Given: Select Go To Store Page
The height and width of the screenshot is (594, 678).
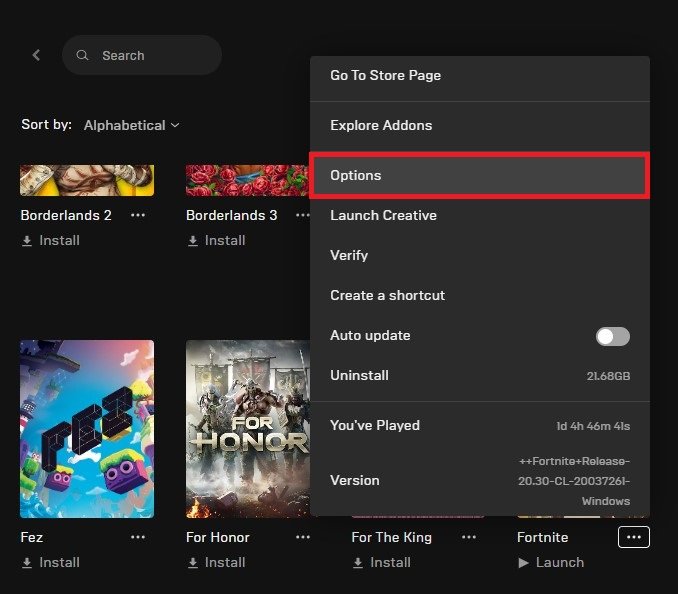Looking at the screenshot, I should coord(480,76).
